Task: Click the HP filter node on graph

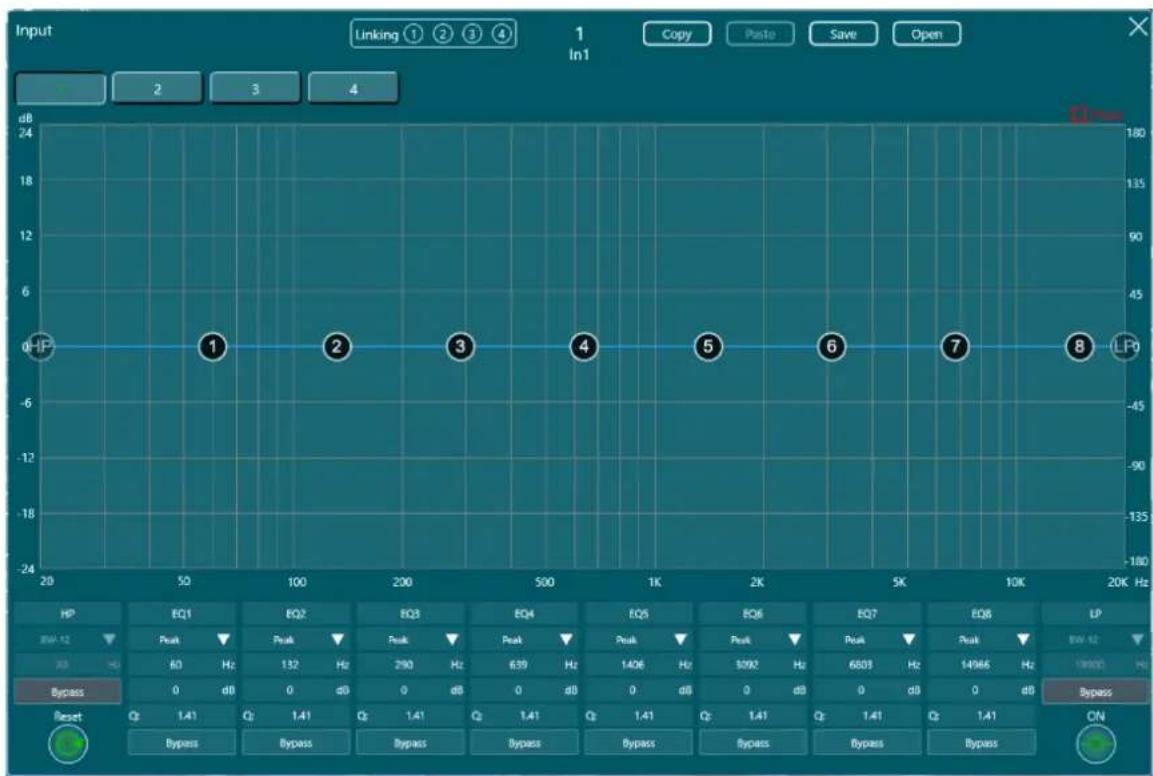Action: pyautogui.click(x=41, y=346)
